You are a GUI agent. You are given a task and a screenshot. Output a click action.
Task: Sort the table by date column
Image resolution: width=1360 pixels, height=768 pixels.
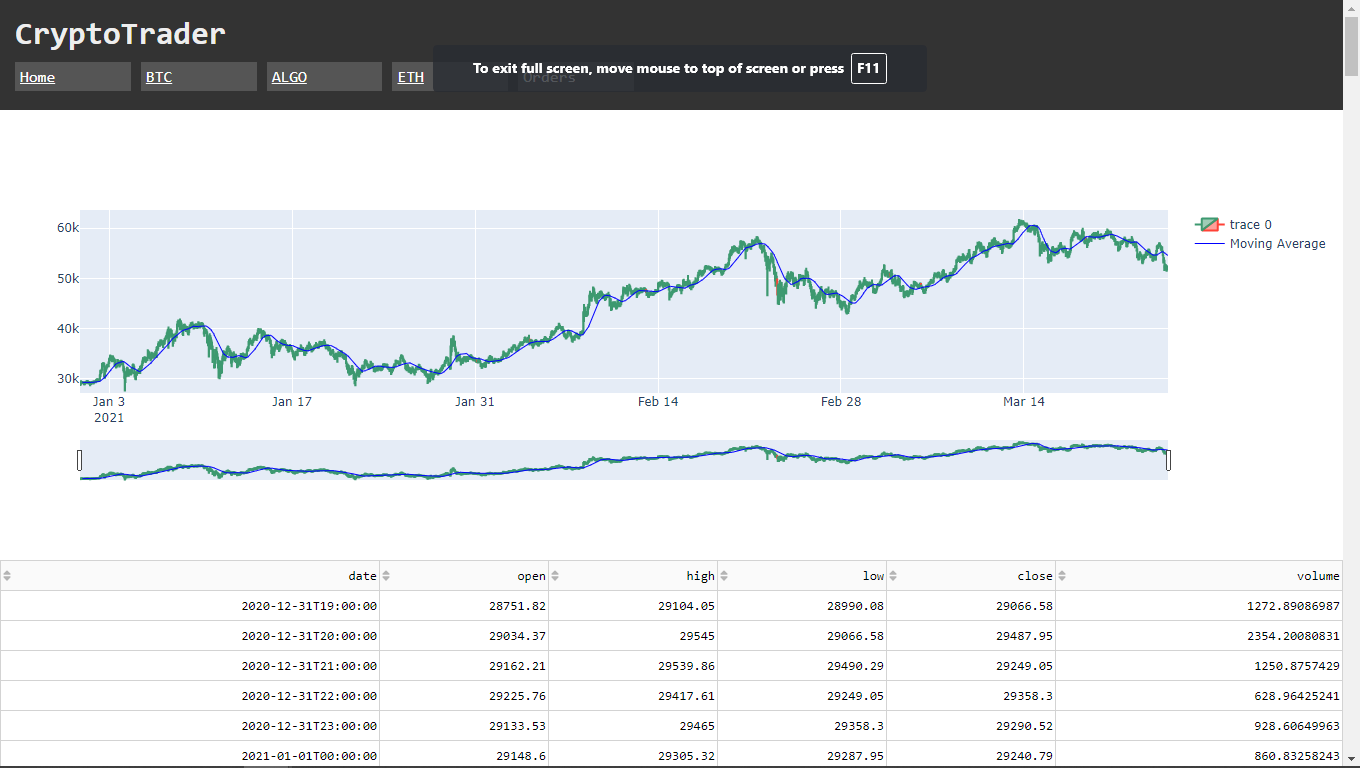coord(8,576)
